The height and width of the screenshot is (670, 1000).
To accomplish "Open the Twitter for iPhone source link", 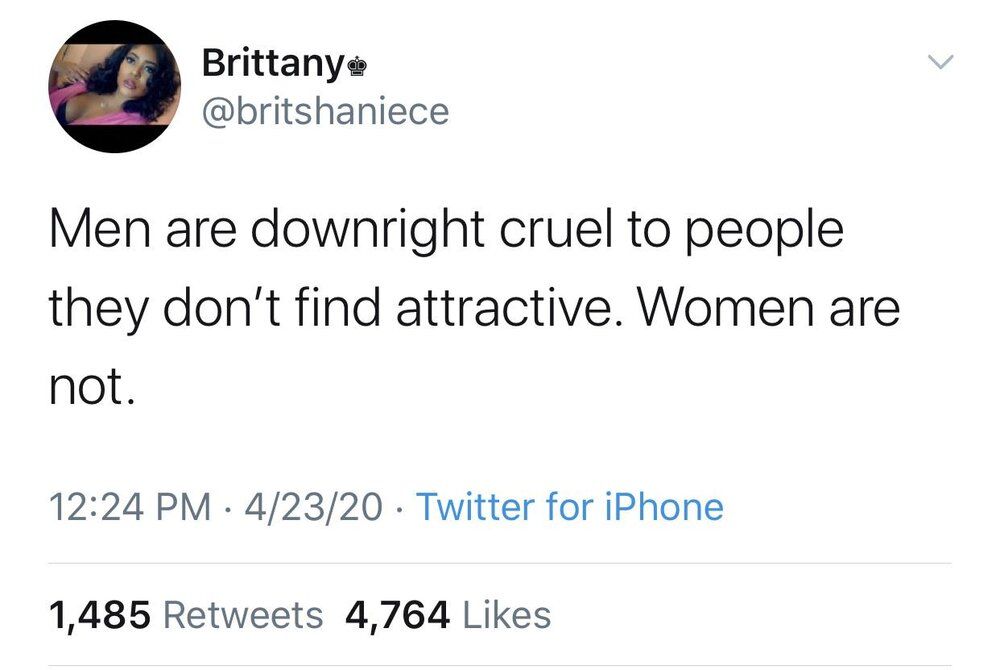I will click(x=570, y=507).
